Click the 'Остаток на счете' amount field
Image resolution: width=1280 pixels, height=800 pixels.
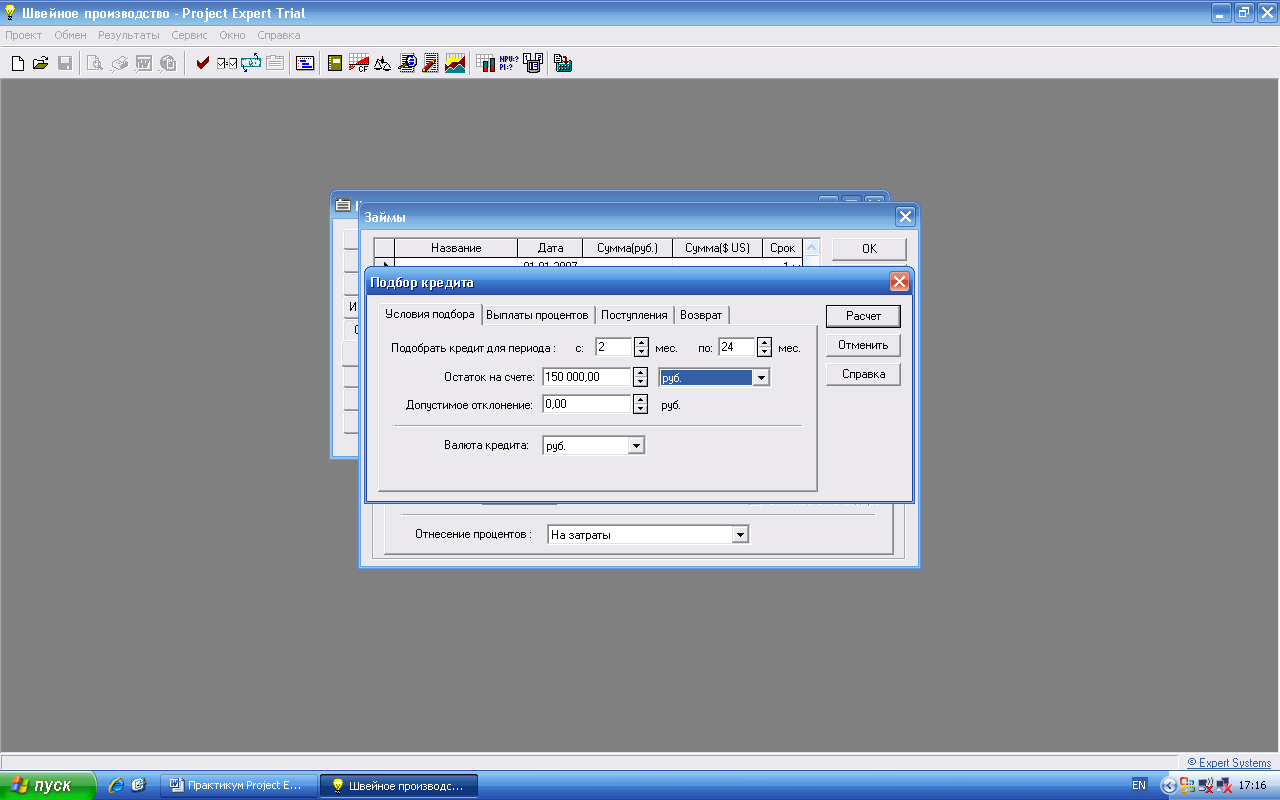pos(586,377)
